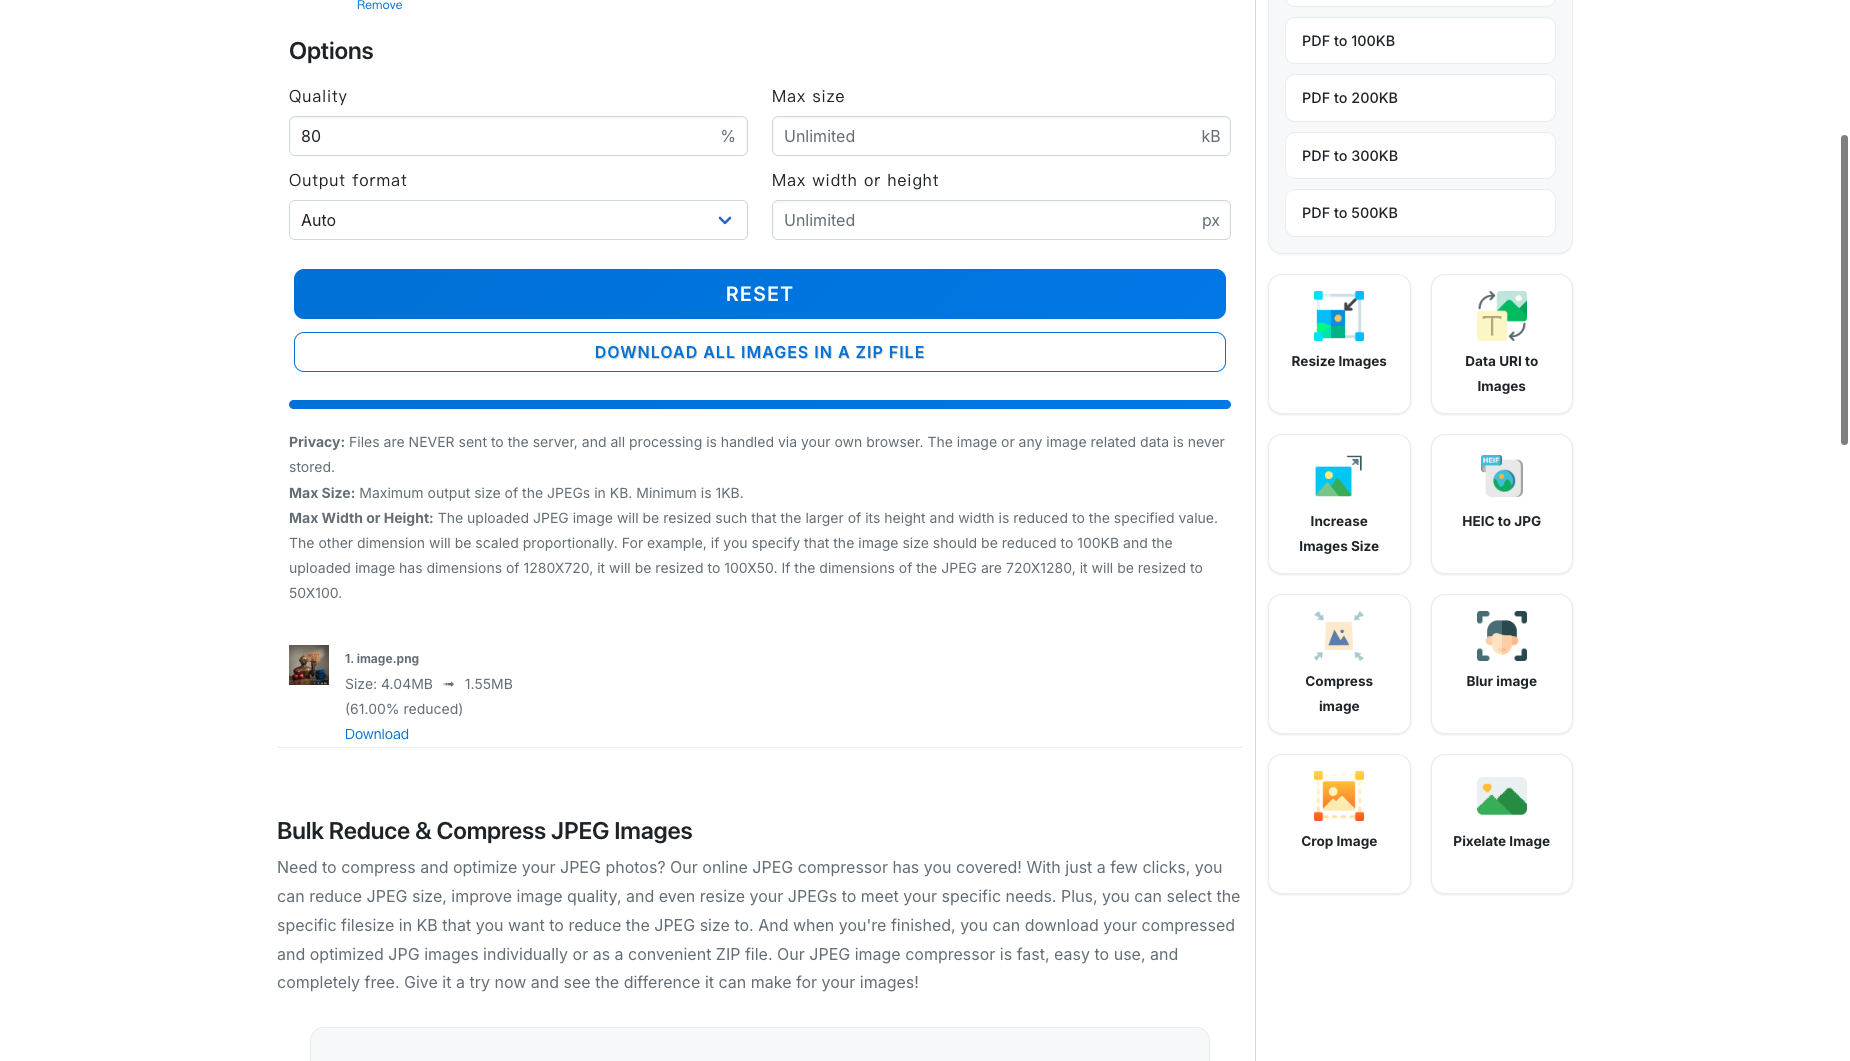
Task: Click the Options heading
Action: coord(331,51)
